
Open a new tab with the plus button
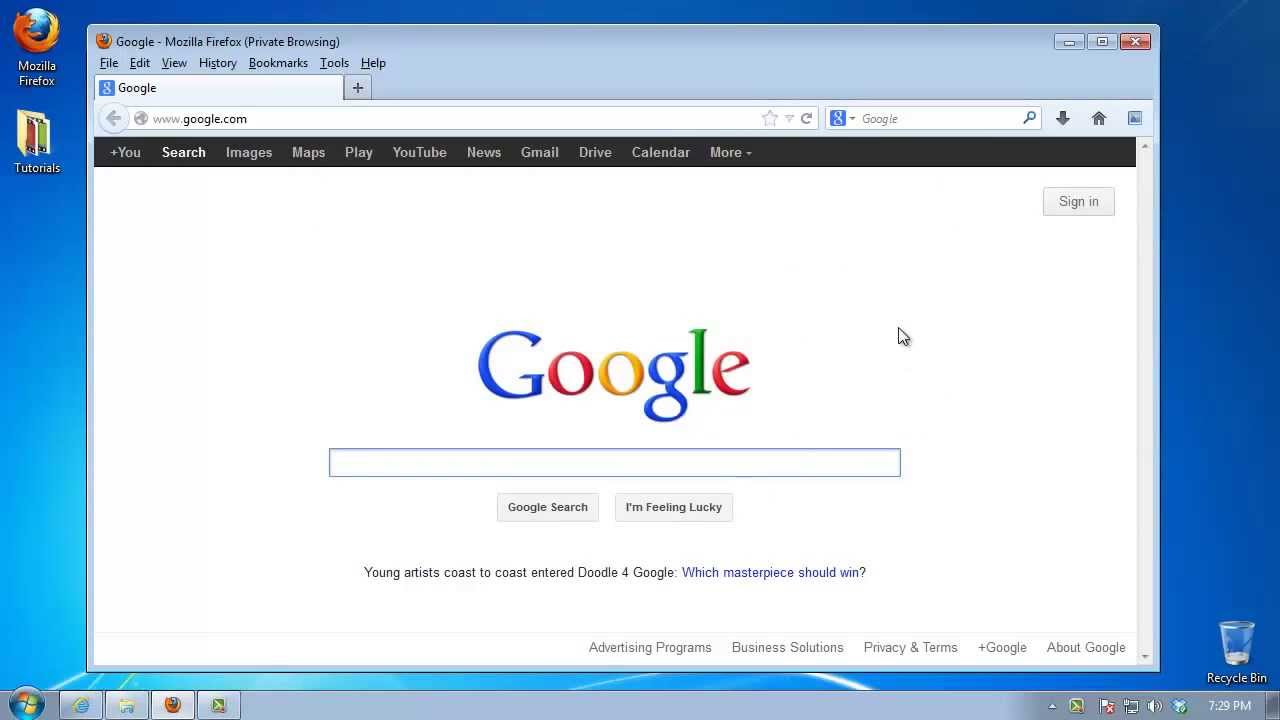[x=357, y=88]
